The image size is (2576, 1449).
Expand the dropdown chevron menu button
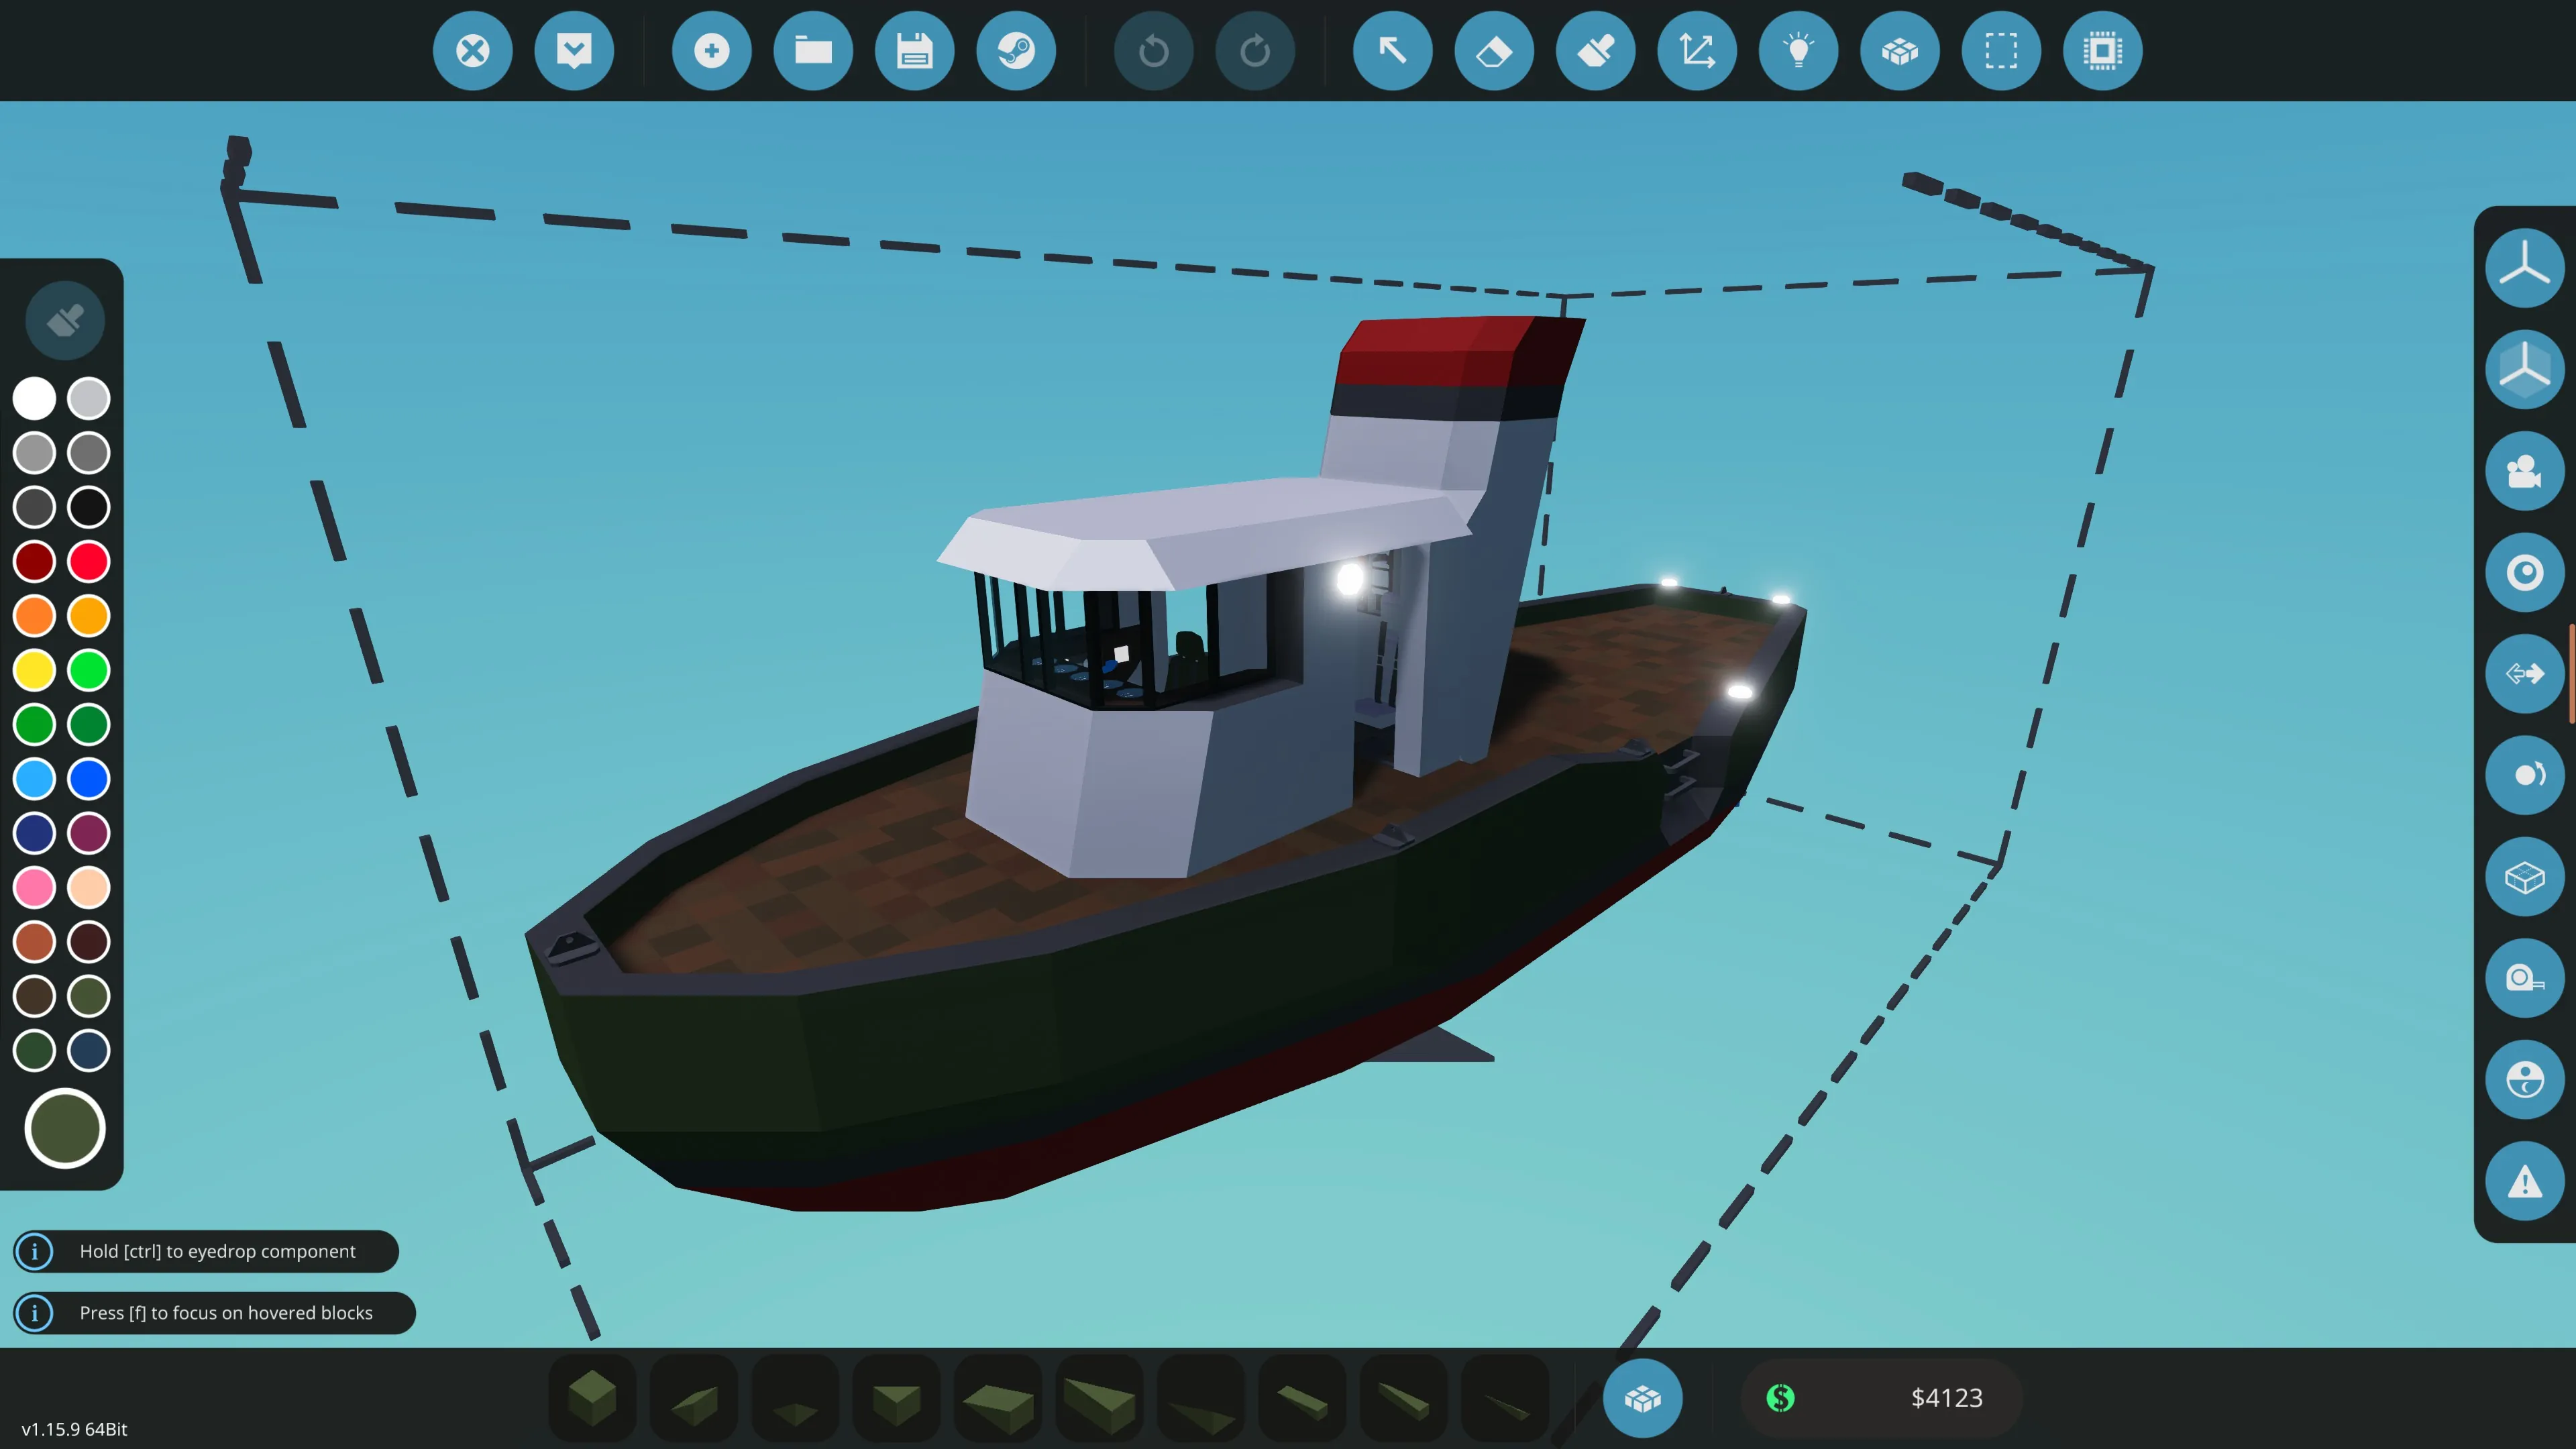coord(574,51)
